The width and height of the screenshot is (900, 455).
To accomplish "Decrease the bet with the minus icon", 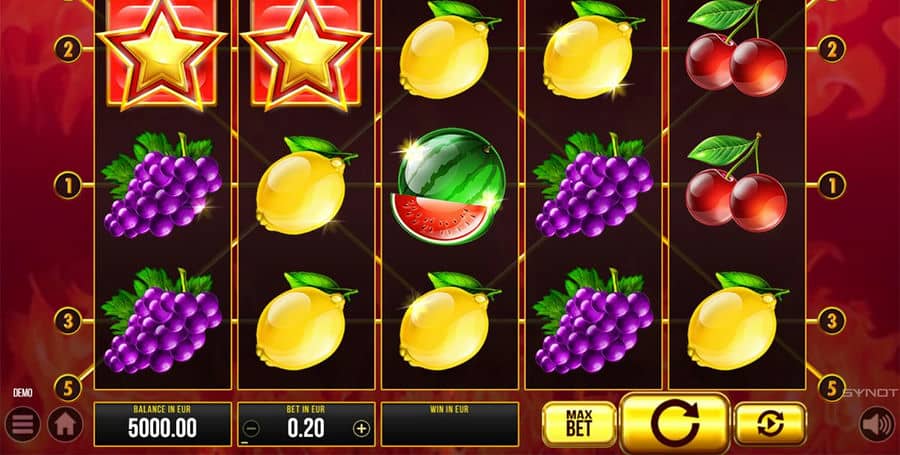I will click(x=252, y=429).
